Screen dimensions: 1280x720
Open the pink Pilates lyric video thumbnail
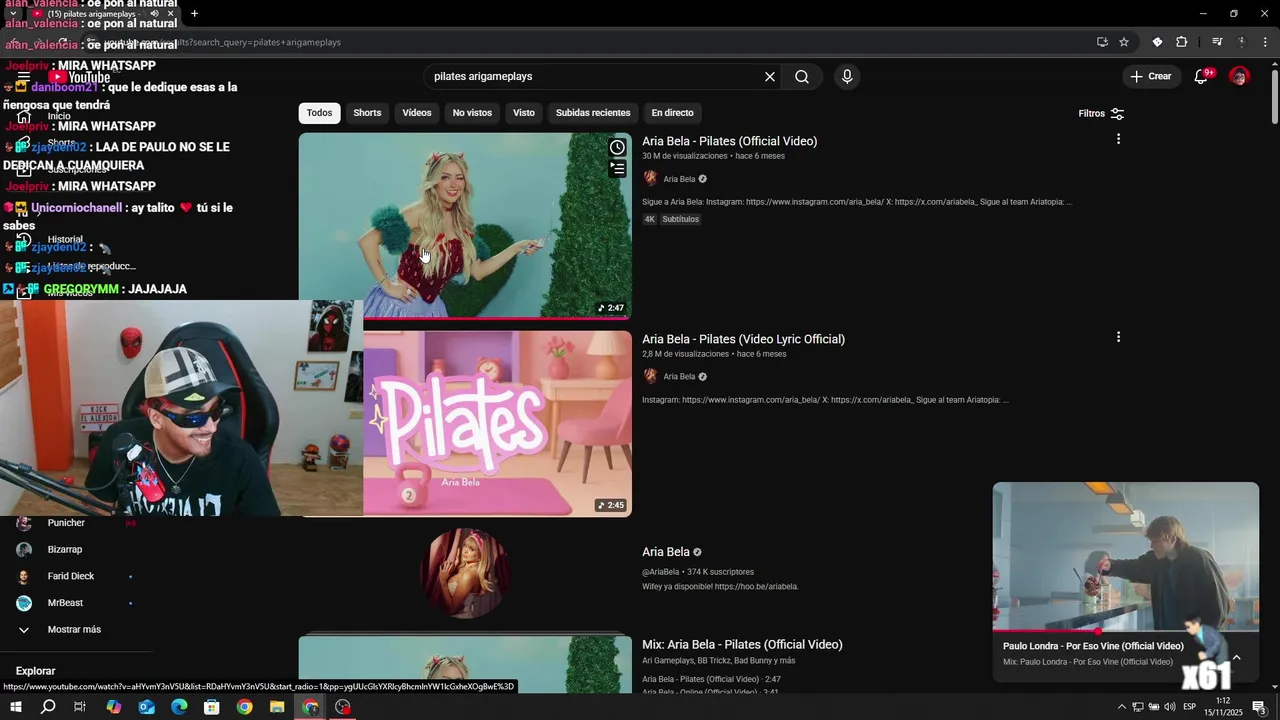(497, 424)
